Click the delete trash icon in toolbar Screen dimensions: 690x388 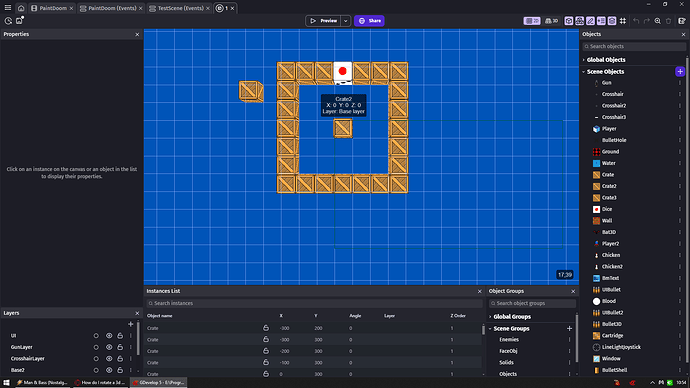click(x=668, y=21)
